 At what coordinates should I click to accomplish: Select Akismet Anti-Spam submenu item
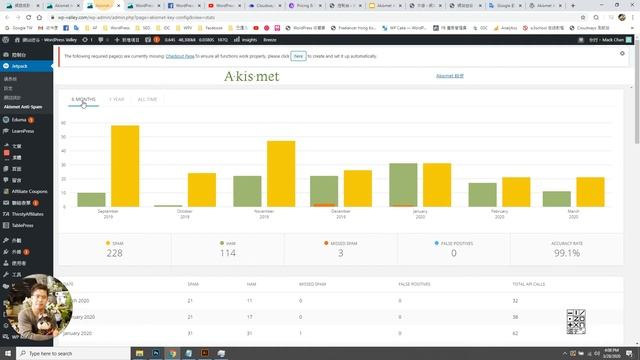[x=23, y=107]
